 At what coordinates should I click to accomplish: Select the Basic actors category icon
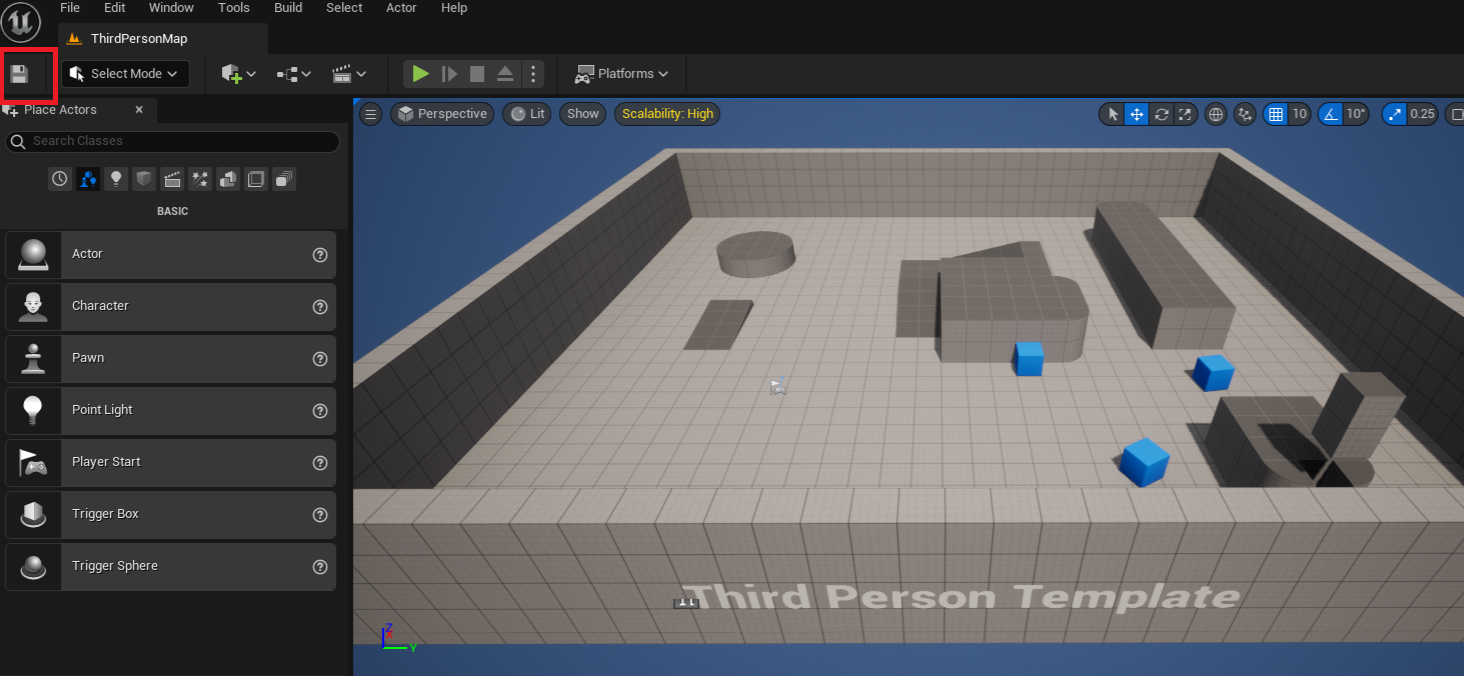(88, 179)
